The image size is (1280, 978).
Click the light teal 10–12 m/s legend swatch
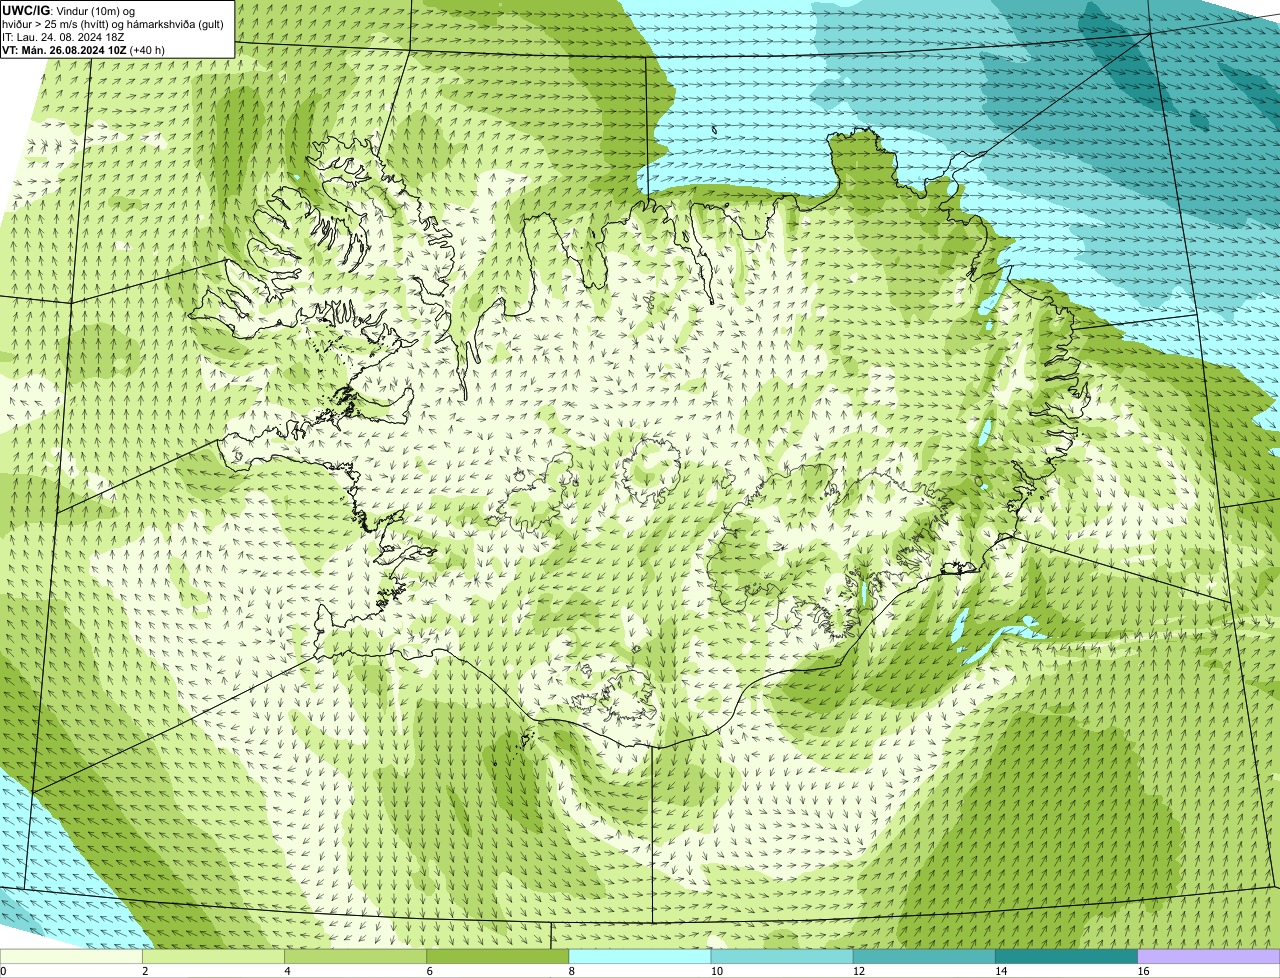(x=782, y=956)
